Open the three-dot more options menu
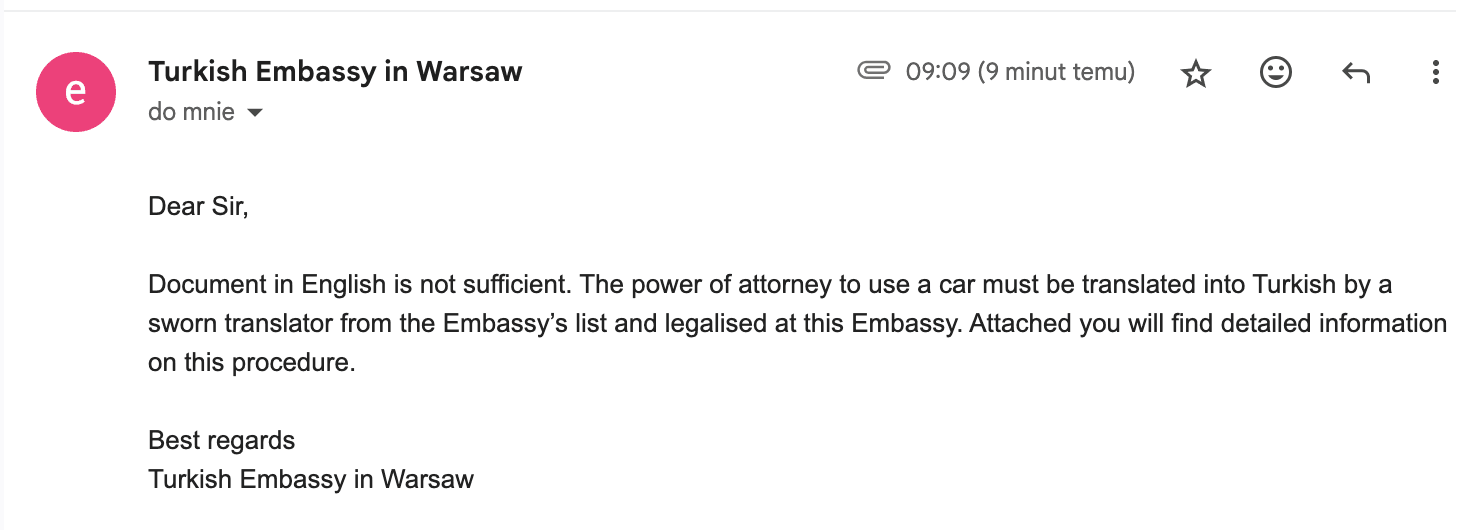Viewport: 1484px width, 530px height. point(1435,73)
